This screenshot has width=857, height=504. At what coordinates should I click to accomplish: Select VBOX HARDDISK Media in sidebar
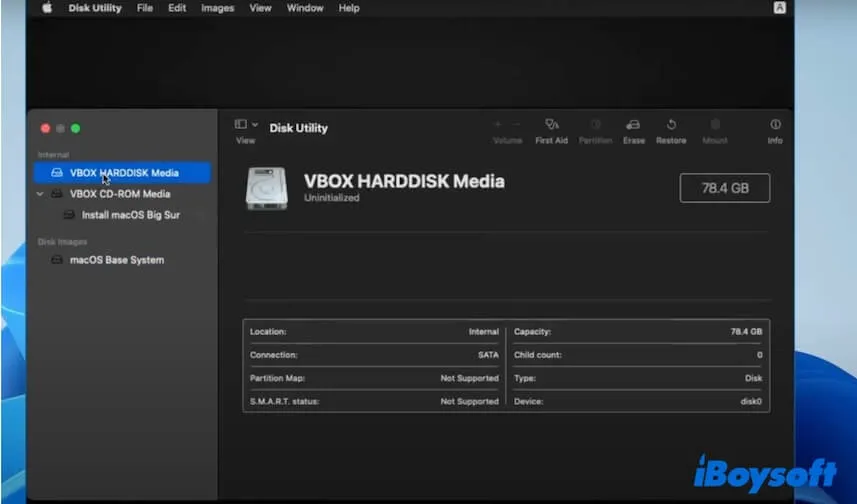tap(124, 173)
